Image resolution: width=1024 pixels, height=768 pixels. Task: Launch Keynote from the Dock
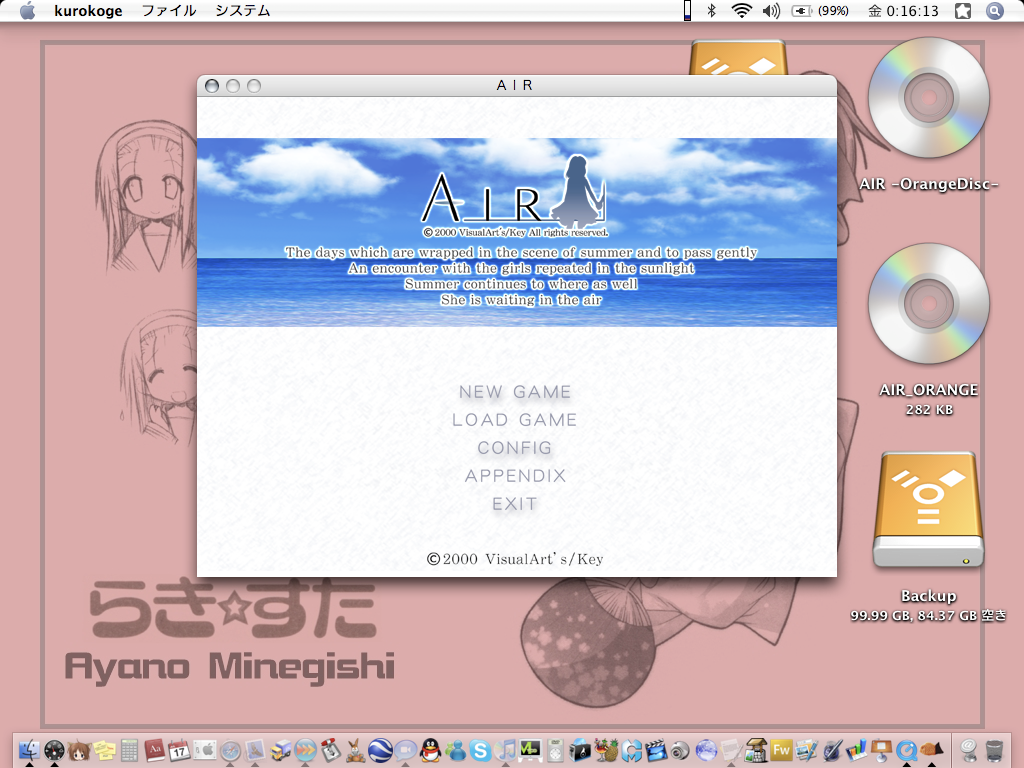click(x=881, y=750)
